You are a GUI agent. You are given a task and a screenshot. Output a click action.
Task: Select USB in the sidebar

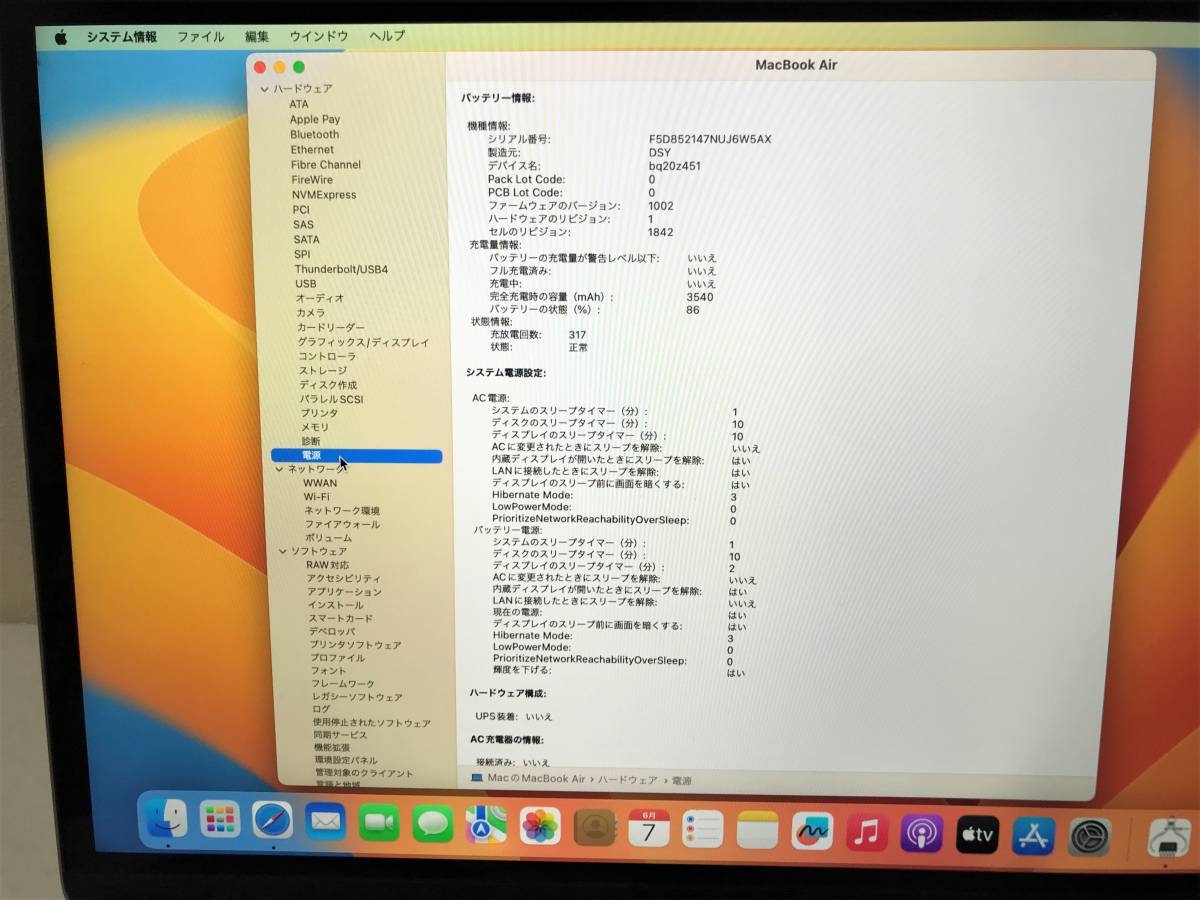coord(305,284)
